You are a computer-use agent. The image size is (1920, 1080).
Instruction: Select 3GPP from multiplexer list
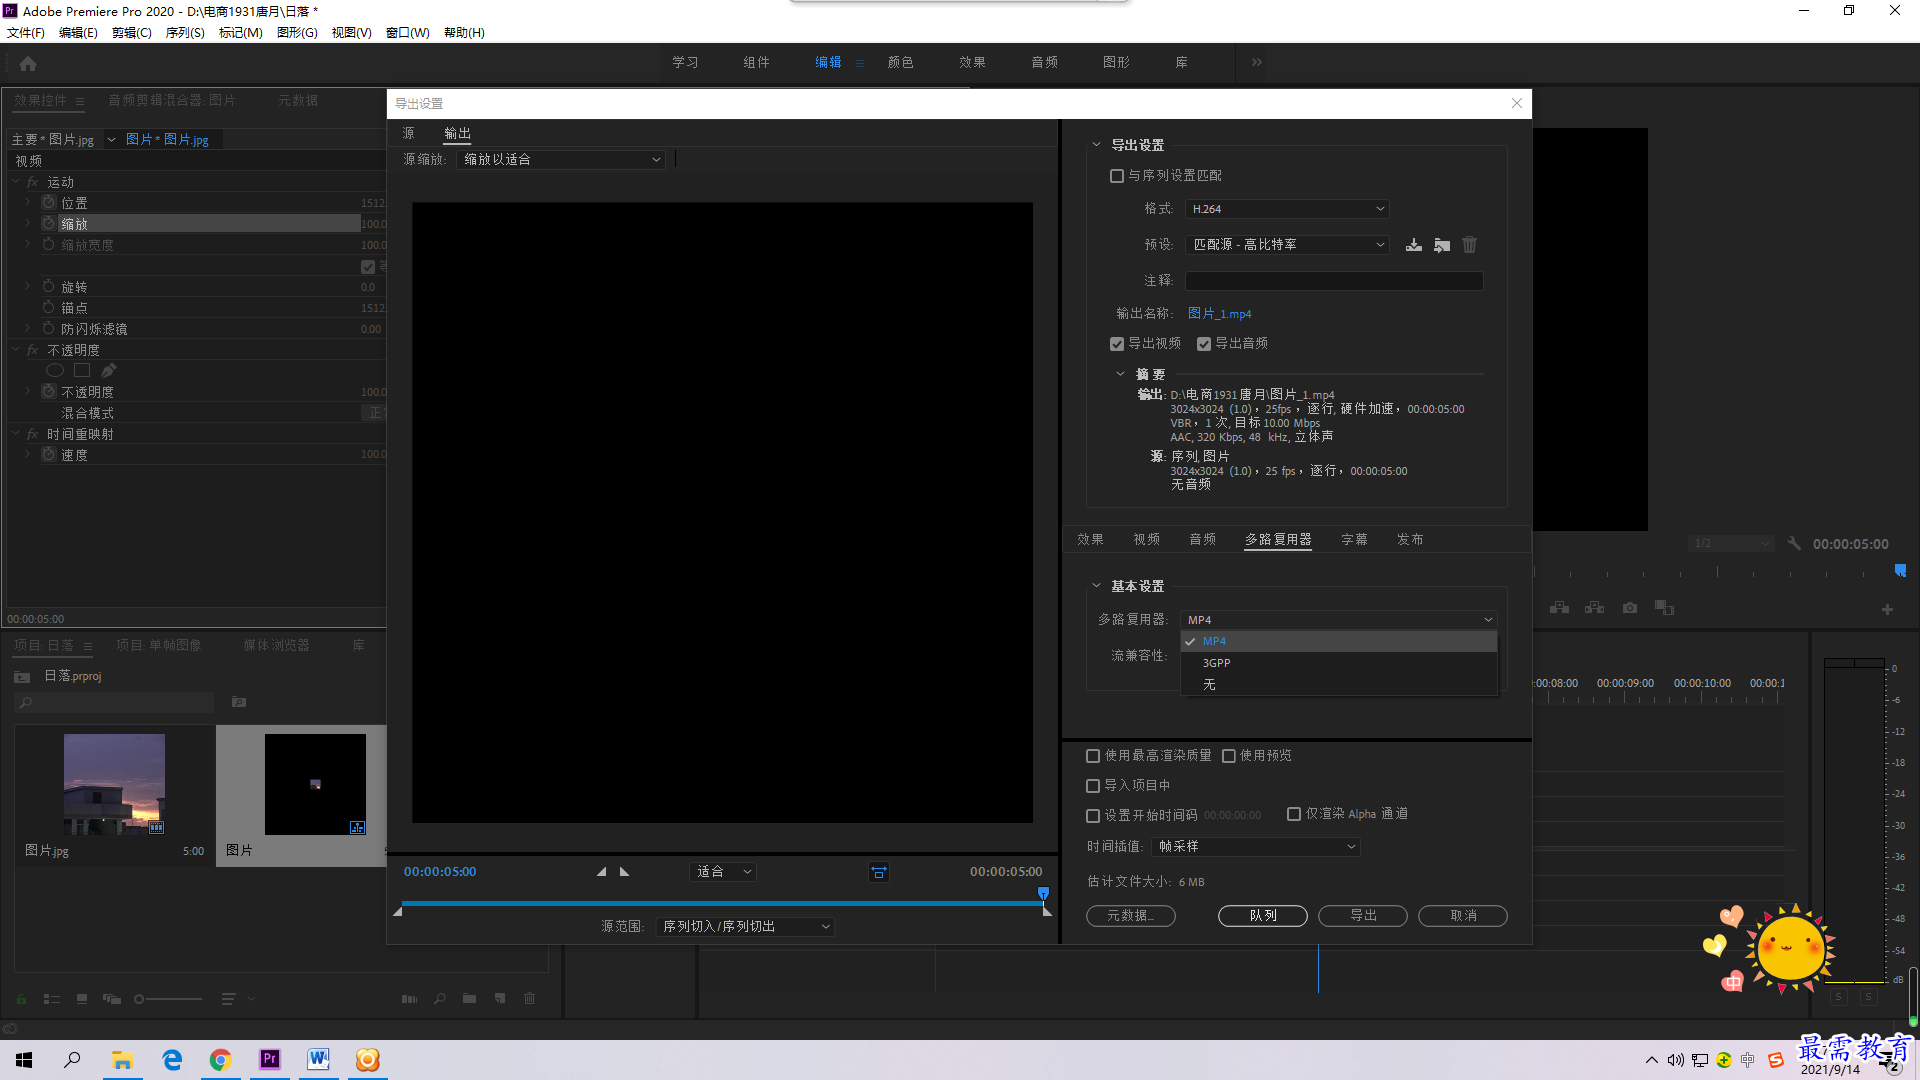tap(1338, 663)
